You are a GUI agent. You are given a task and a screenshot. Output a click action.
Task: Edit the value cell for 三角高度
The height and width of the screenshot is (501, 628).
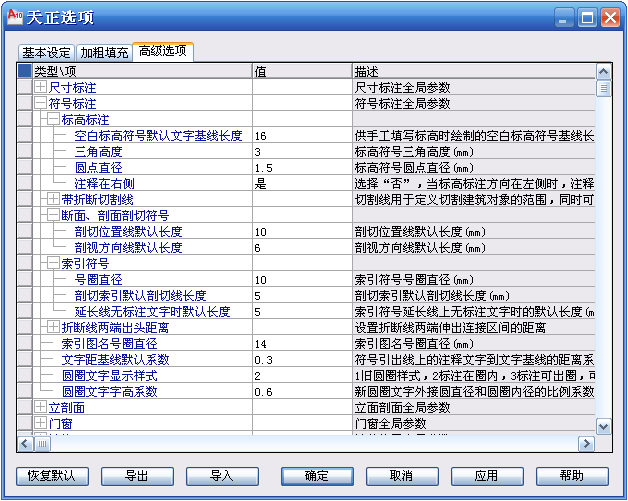pos(300,151)
